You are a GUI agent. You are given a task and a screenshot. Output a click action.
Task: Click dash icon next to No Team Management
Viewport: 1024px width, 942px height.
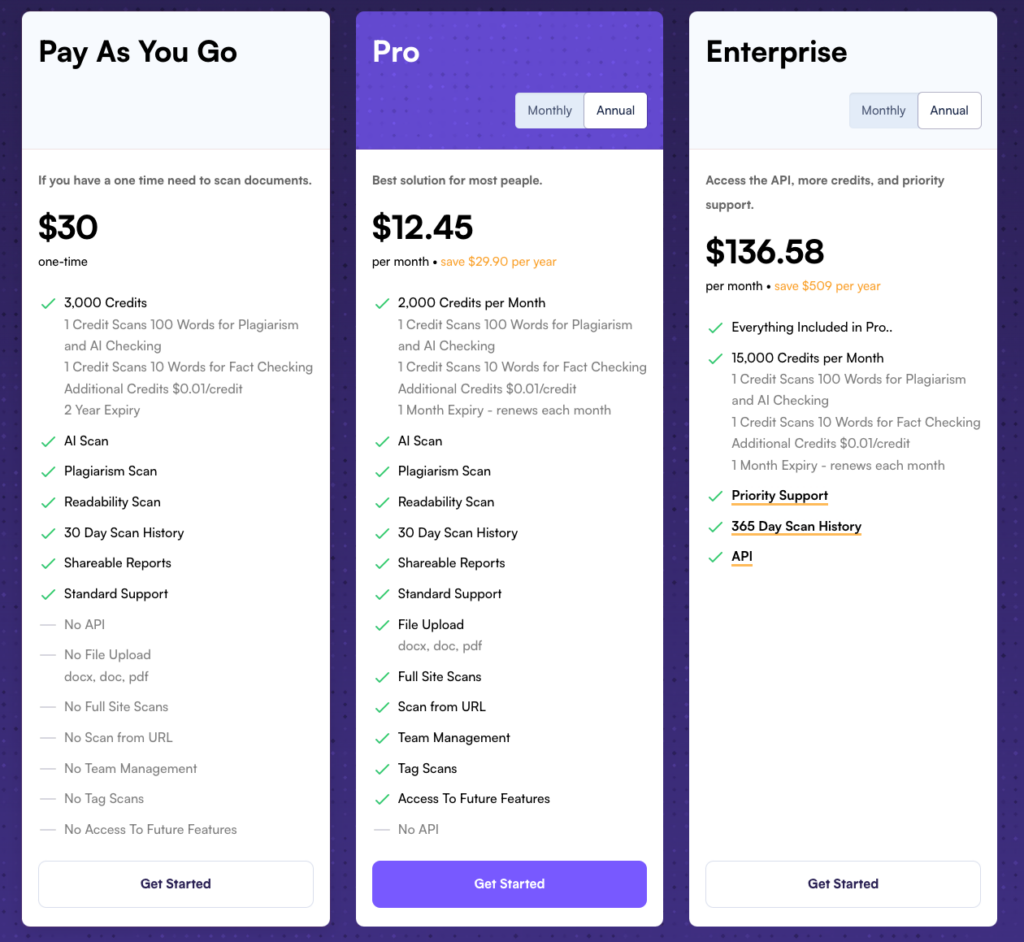pos(48,769)
